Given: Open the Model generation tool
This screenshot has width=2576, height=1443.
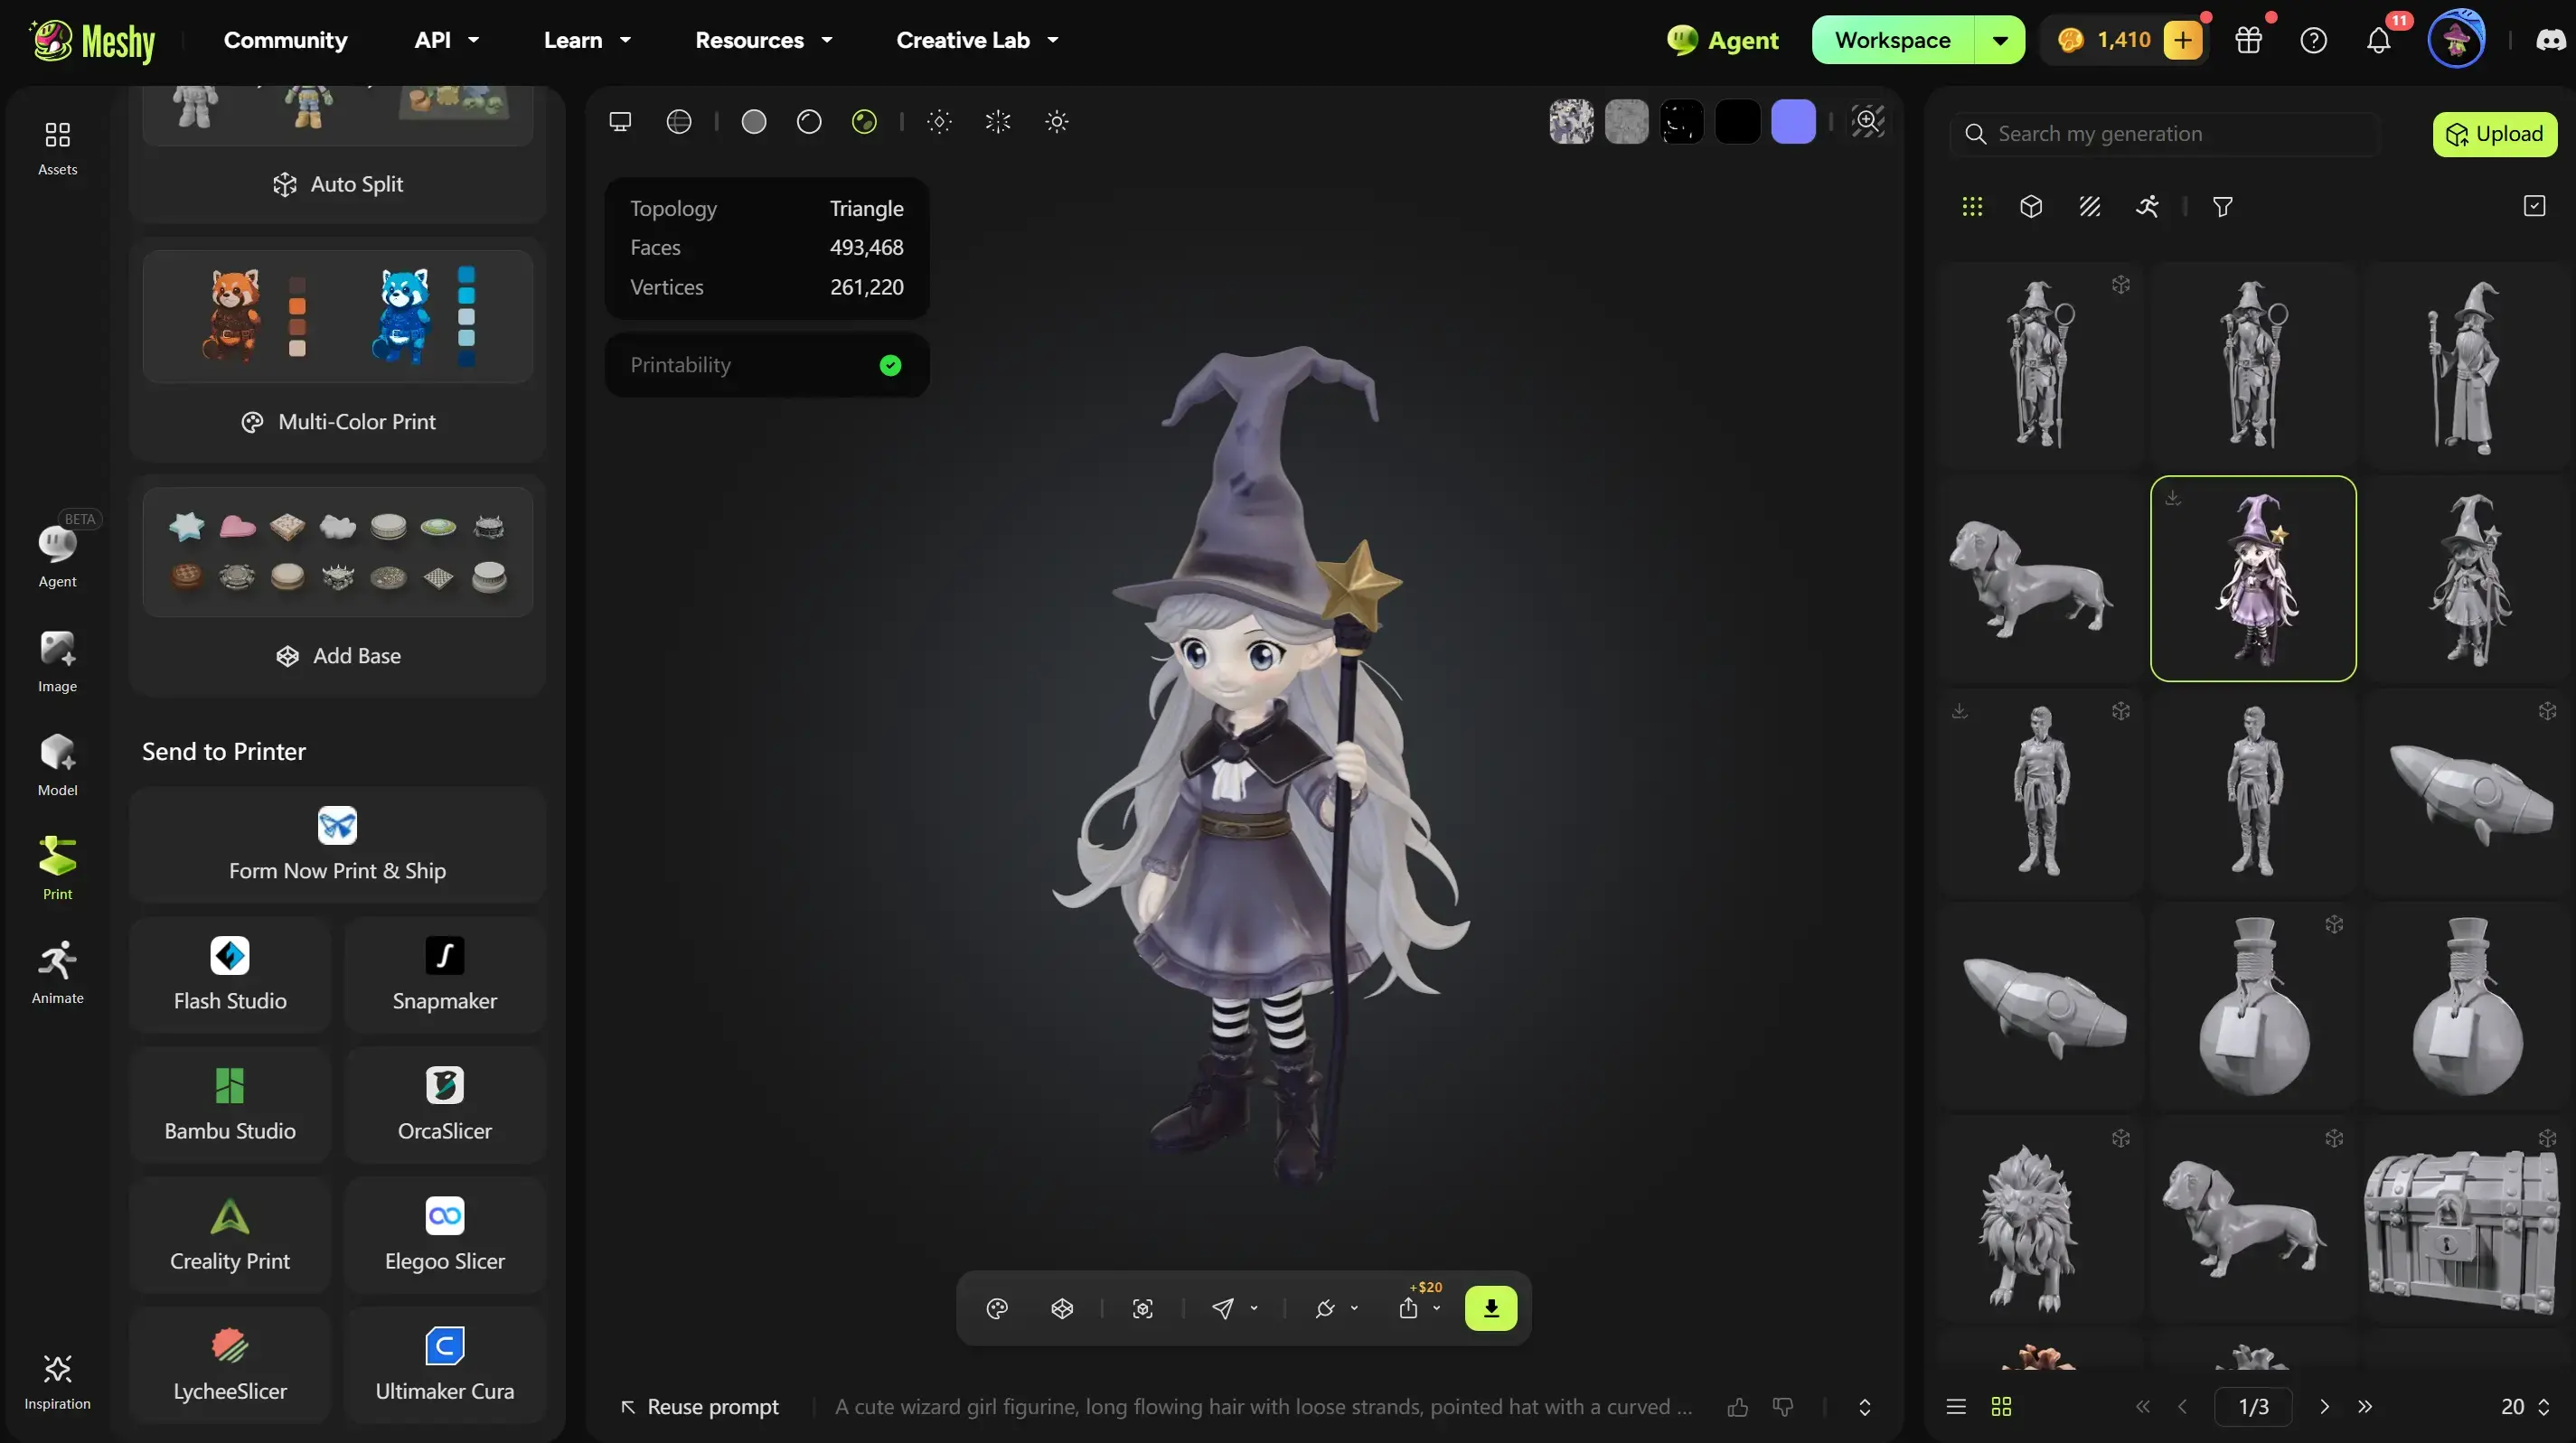Looking at the screenshot, I should click(57, 764).
